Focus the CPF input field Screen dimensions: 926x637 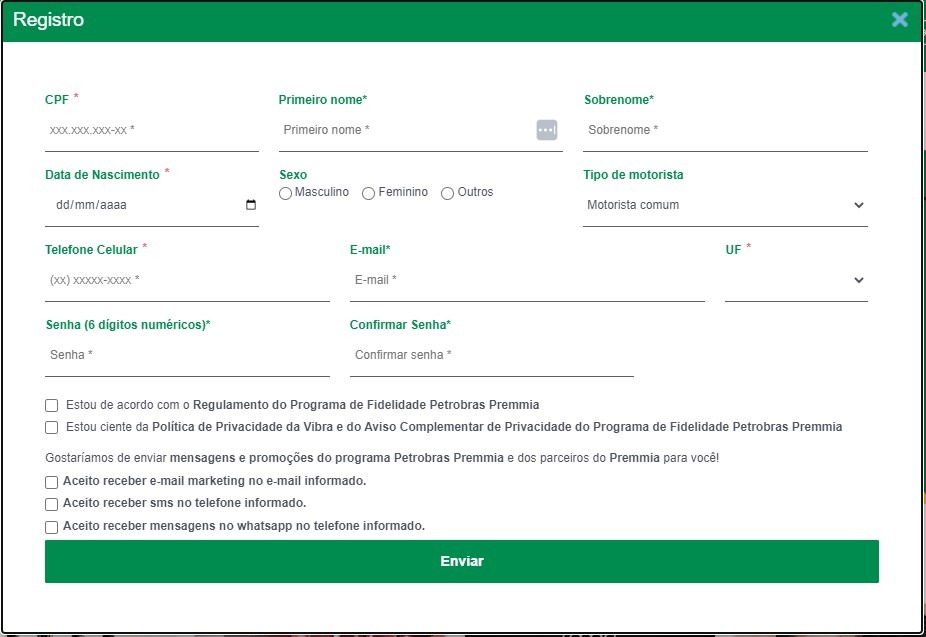pos(151,130)
